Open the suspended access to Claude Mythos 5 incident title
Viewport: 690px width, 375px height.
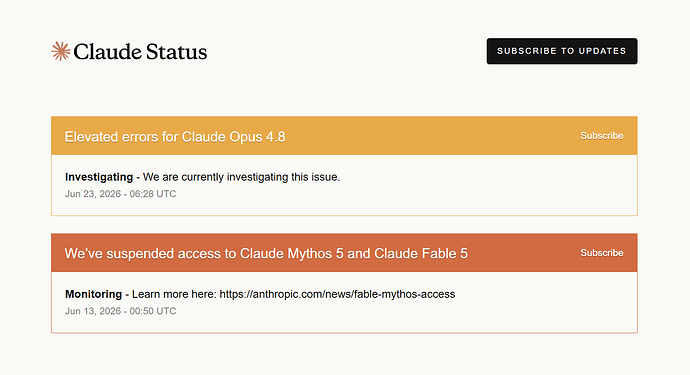266,254
